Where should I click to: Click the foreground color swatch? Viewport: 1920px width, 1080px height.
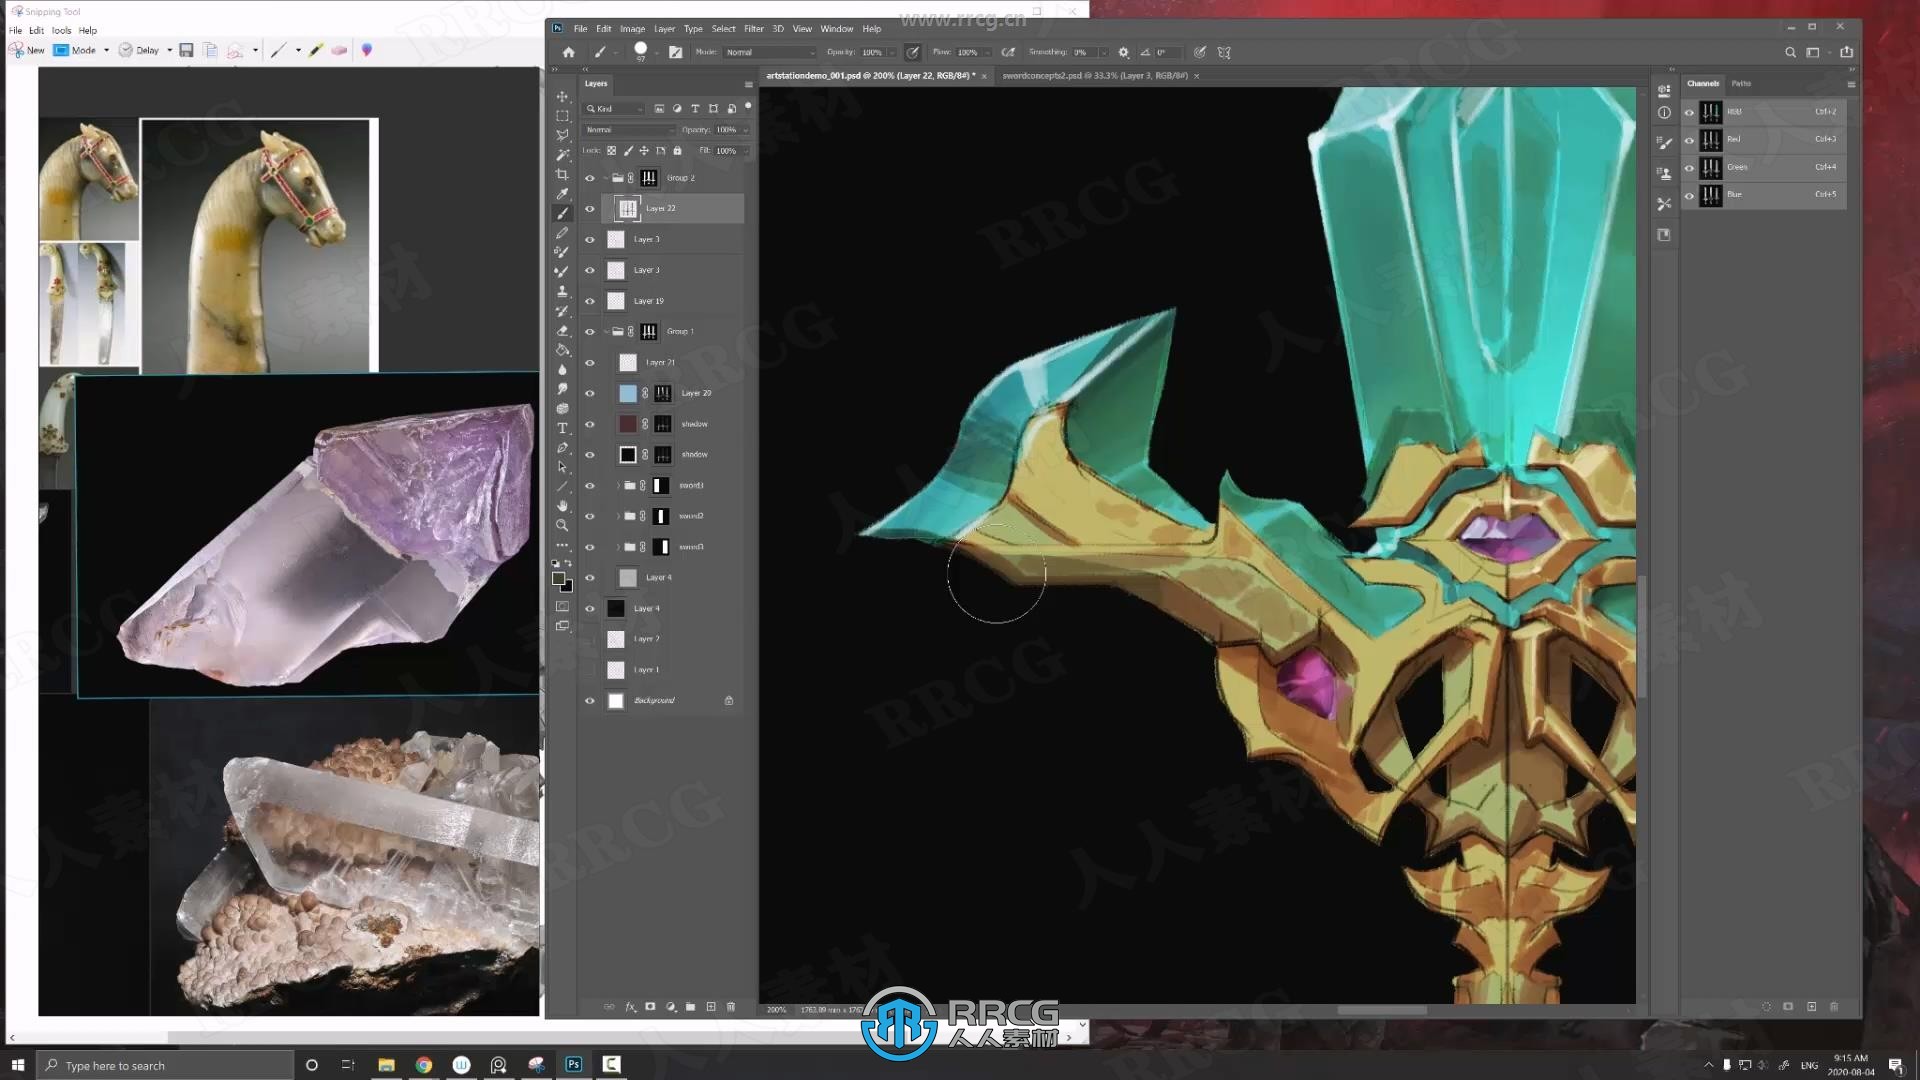[558, 579]
